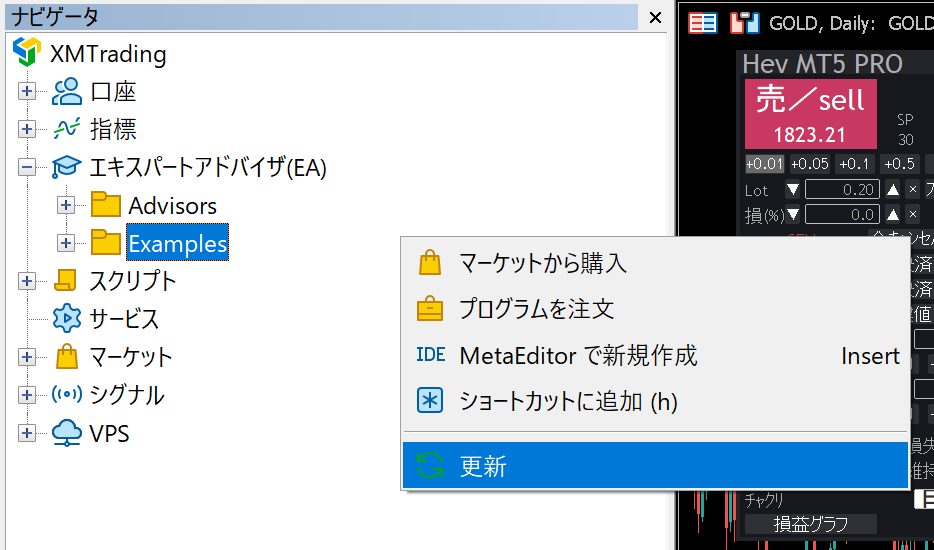Image resolution: width=934 pixels, height=550 pixels.
Task: Click the red table icon in chart header
Action: click(703, 23)
